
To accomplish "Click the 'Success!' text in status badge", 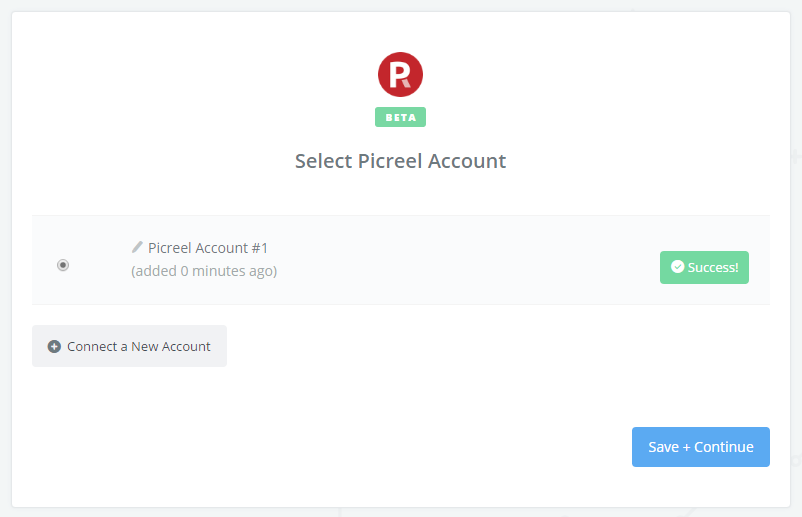I will click(713, 267).
